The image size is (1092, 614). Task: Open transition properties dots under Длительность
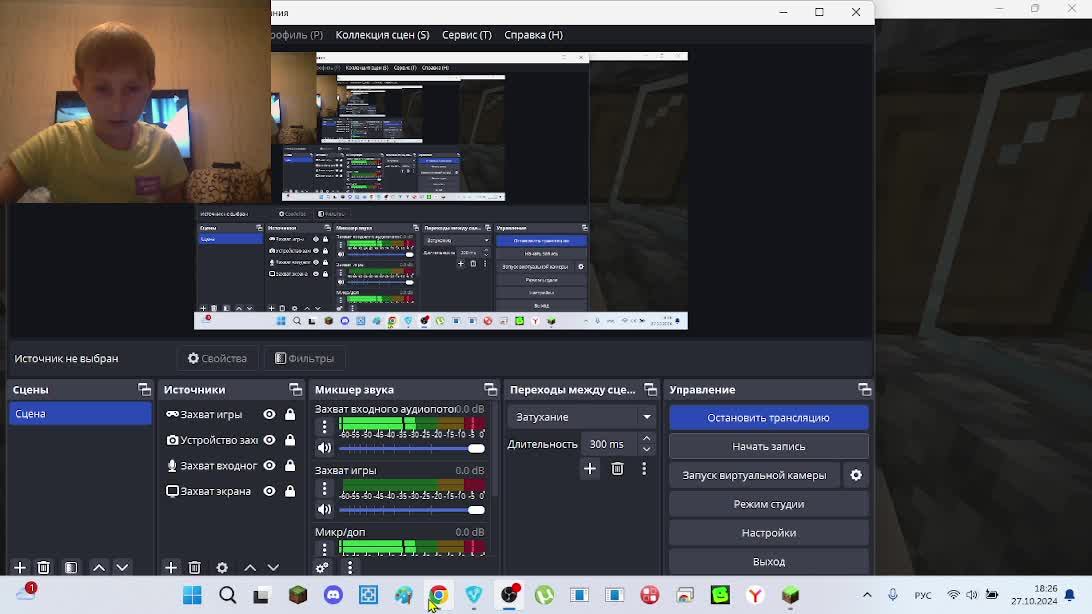coord(644,469)
